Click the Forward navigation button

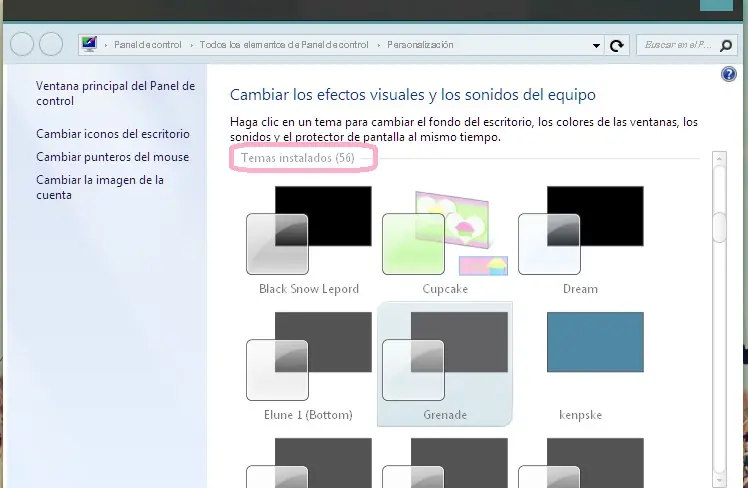coord(51,44)
